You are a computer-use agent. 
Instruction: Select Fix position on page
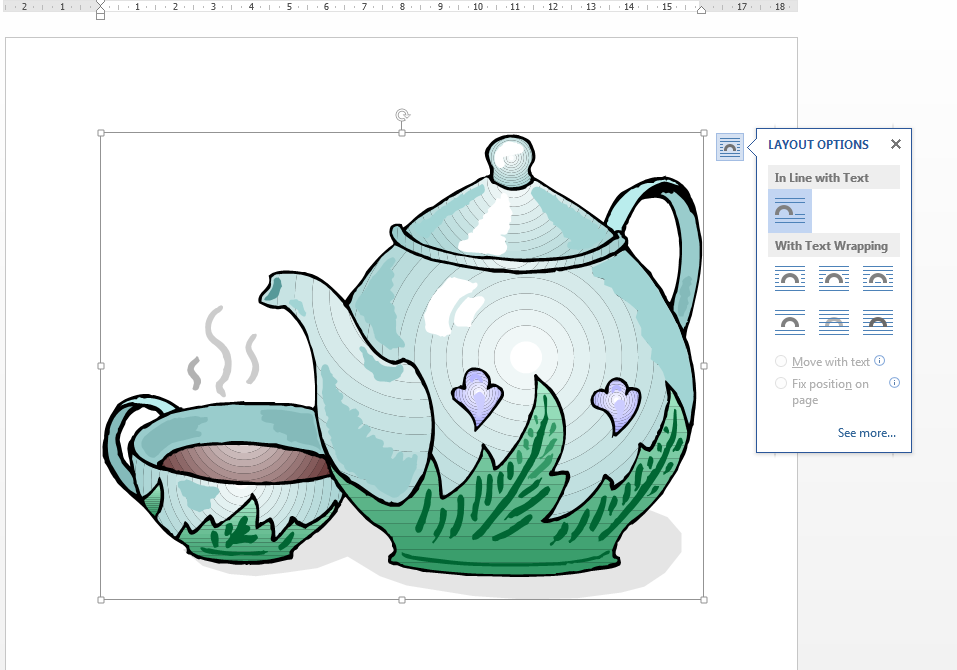click(780, 383)
